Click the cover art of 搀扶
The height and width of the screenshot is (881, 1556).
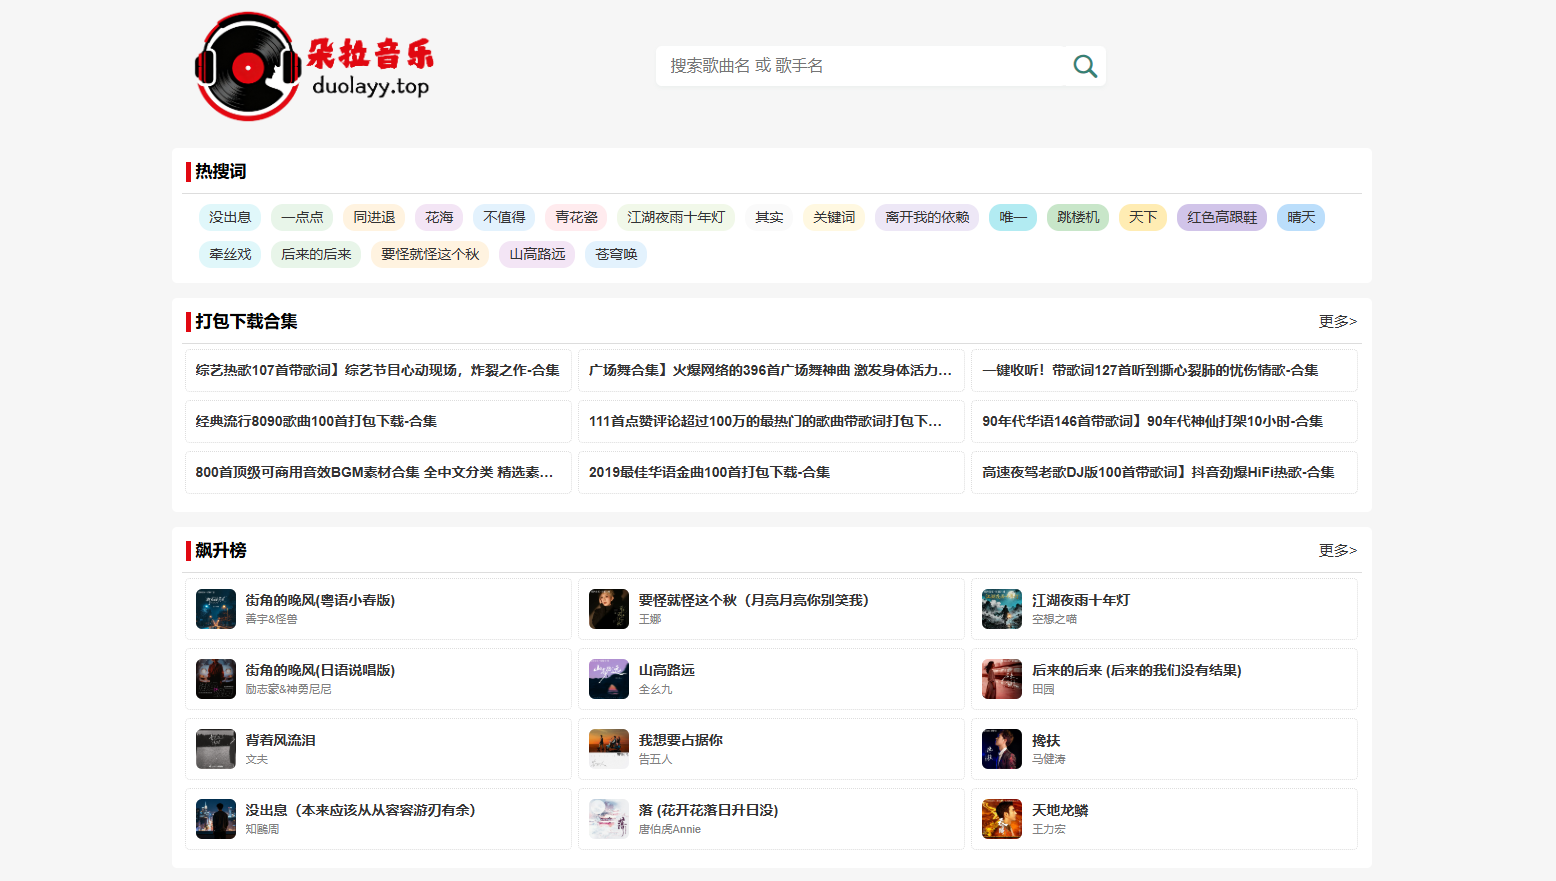(1001, 749)
